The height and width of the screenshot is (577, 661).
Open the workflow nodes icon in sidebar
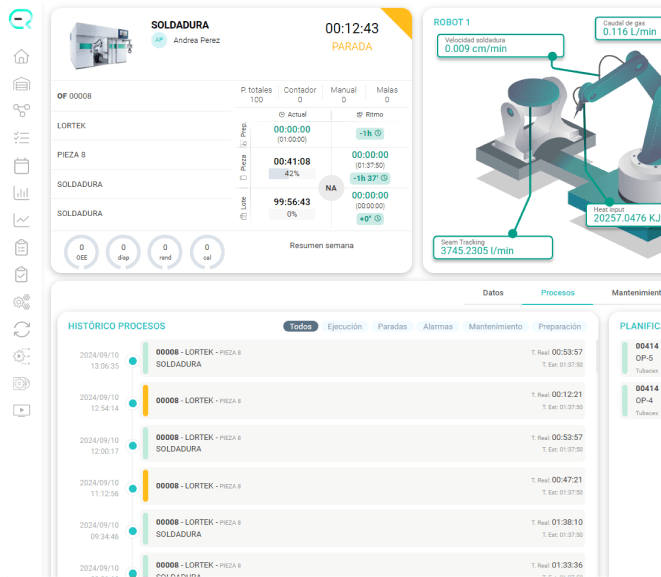click(21, 111)
